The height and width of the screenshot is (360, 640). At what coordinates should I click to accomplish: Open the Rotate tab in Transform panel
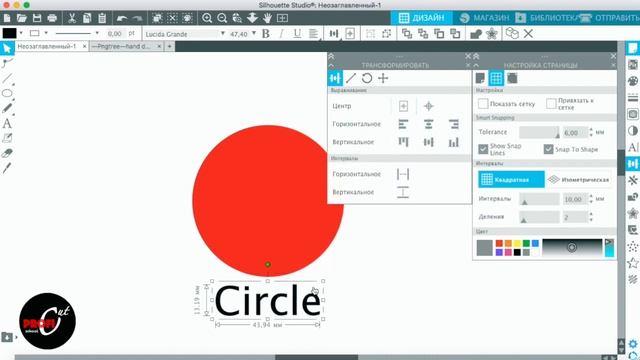point(367,78)
